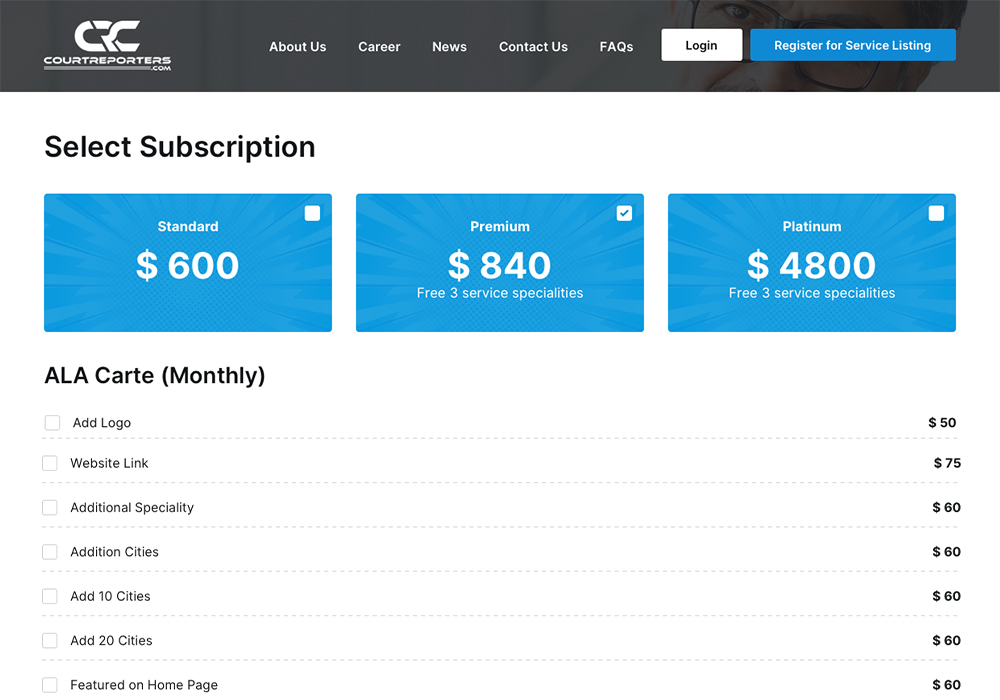Open the News section
The width and height of the screenshot is (1000, 700).
[449, 46]
